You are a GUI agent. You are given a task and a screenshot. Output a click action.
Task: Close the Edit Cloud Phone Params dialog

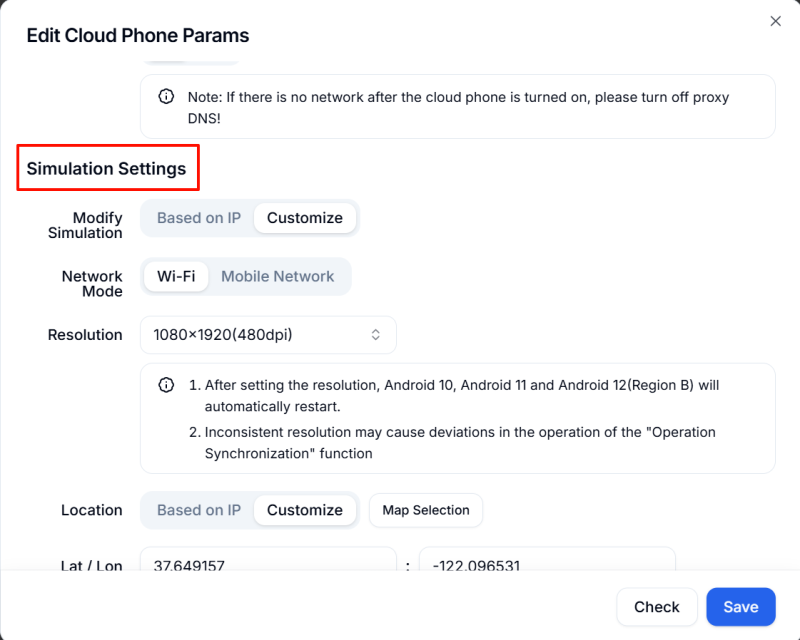click(775, 21)
